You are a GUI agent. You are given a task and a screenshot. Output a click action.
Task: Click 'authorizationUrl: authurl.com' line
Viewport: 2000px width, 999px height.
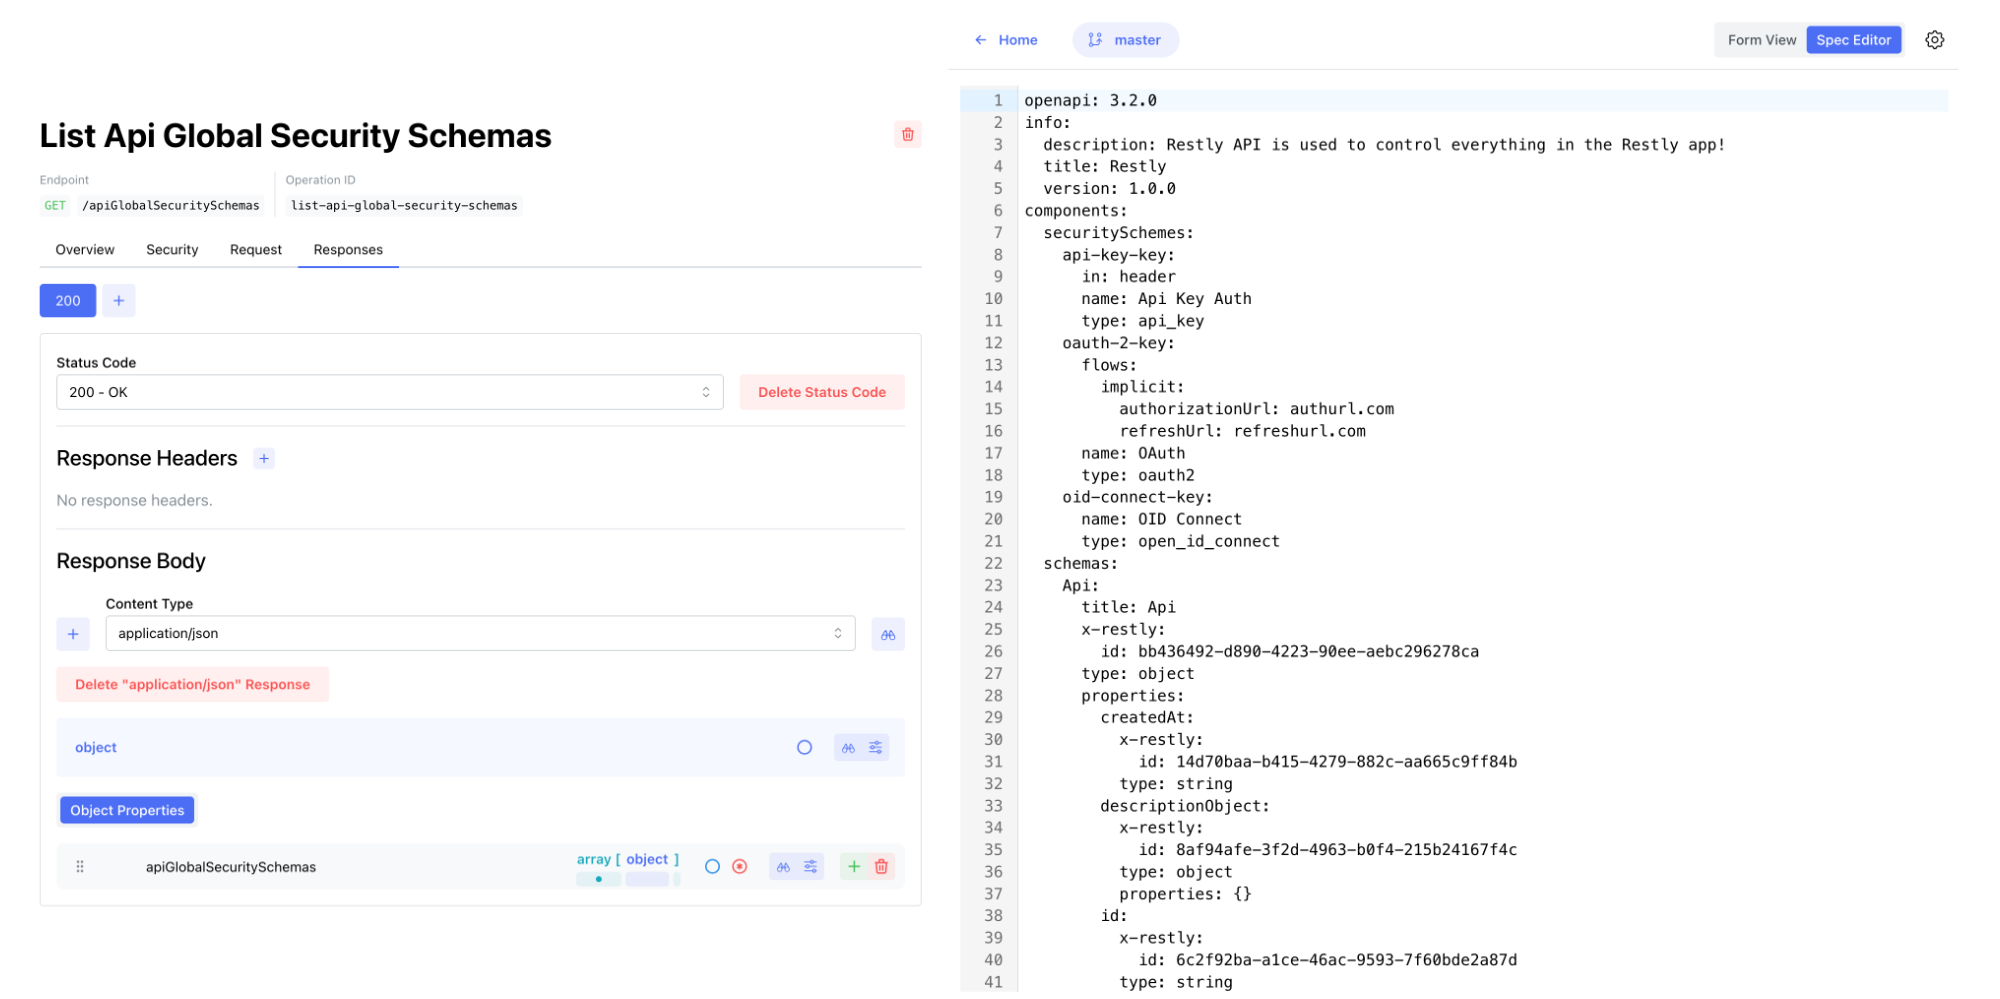click(1256, 408)
